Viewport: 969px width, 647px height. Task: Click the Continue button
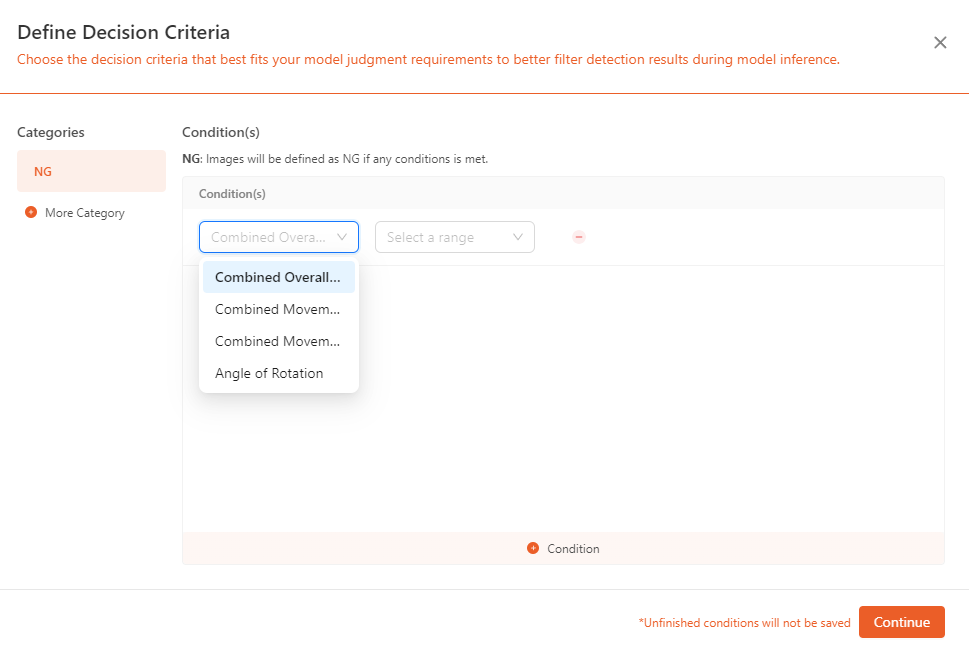pos(902,622)
